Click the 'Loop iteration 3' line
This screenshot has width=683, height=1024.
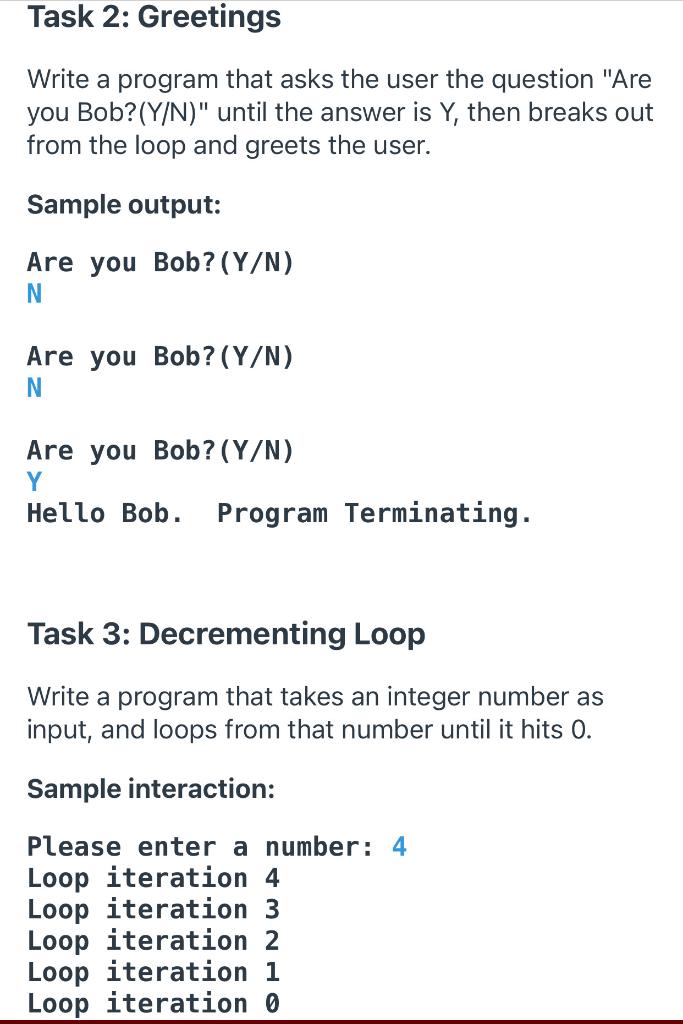153,910
